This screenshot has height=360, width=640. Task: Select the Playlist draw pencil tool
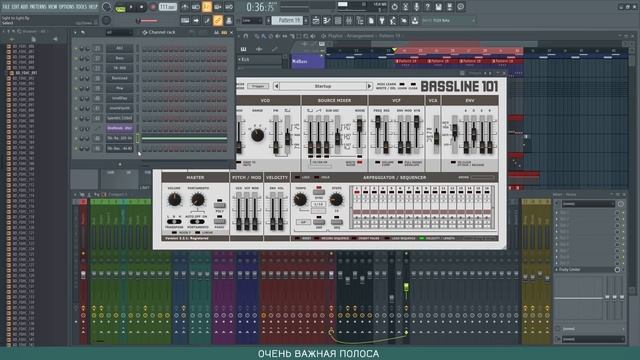coord(257,36)
